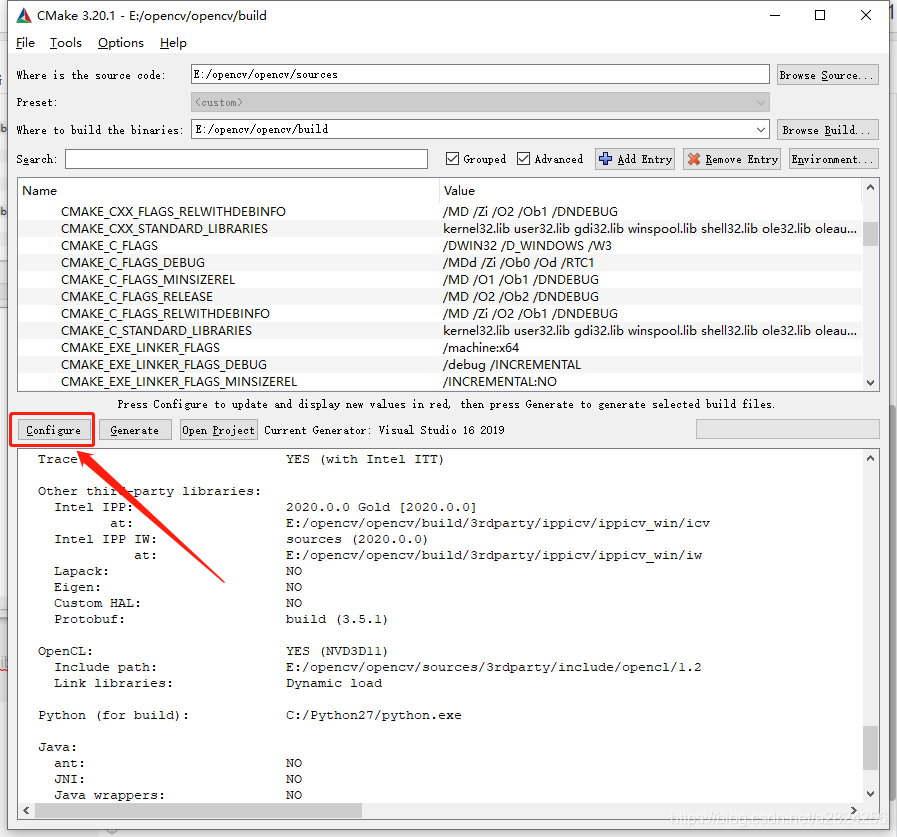Open the Tools menu

point(66,43)
